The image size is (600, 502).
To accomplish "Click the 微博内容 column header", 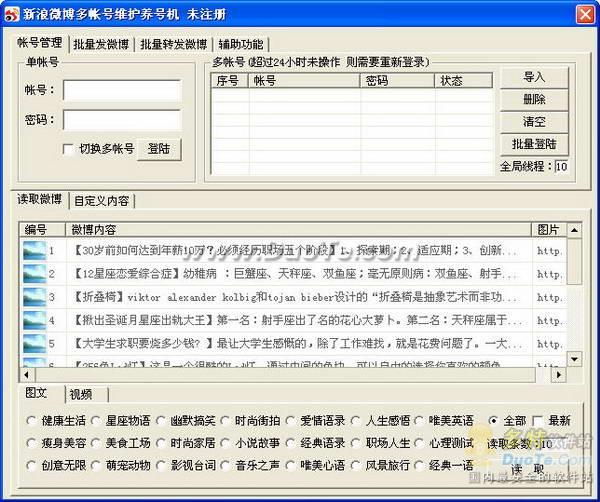I will [x=298, y=230].
